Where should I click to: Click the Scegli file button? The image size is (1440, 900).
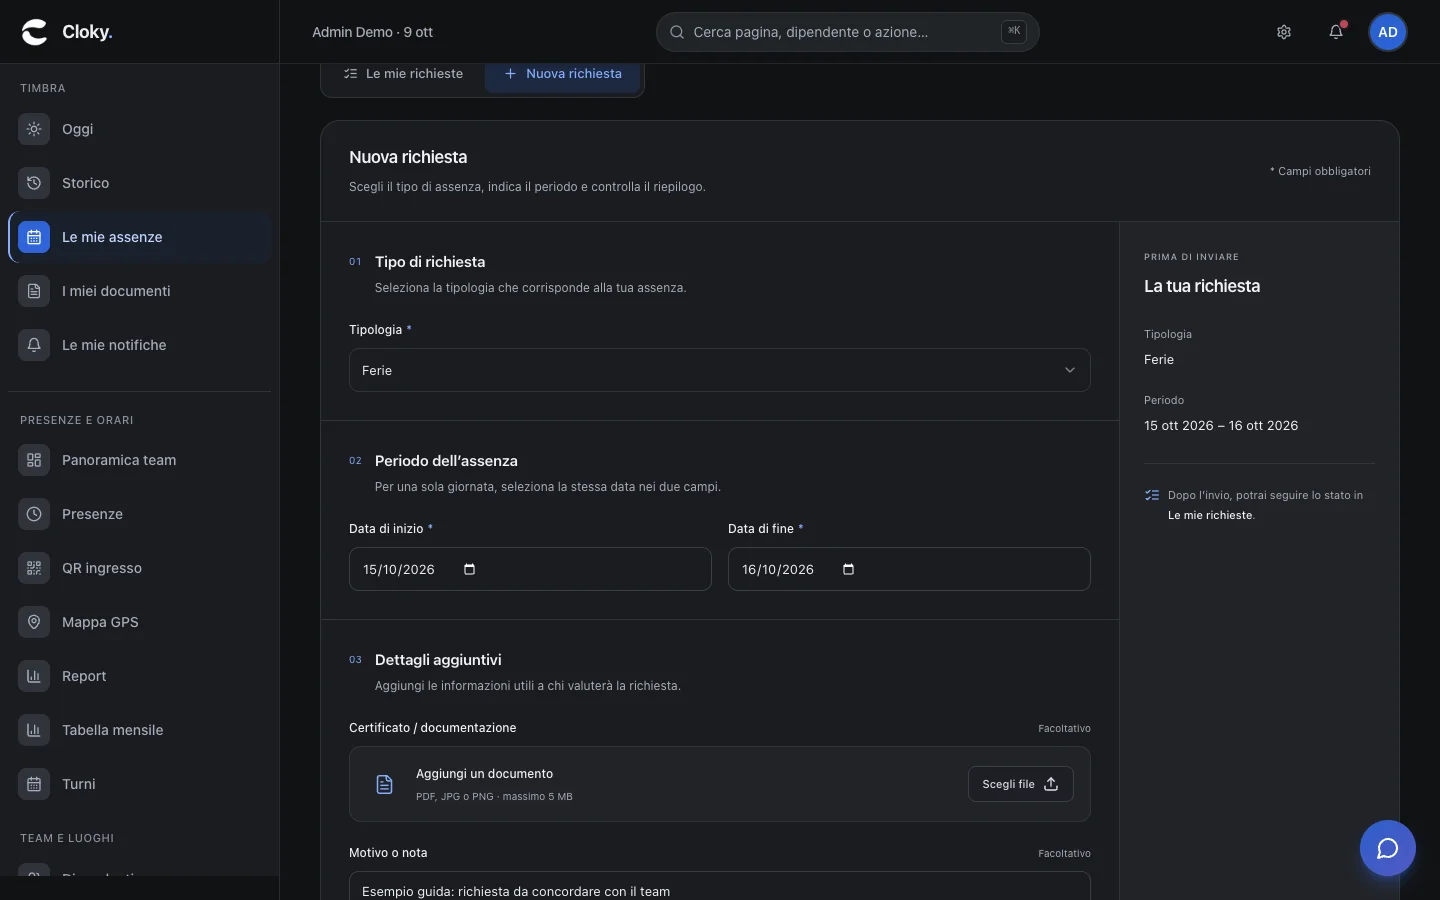[x=1021, y=784]
